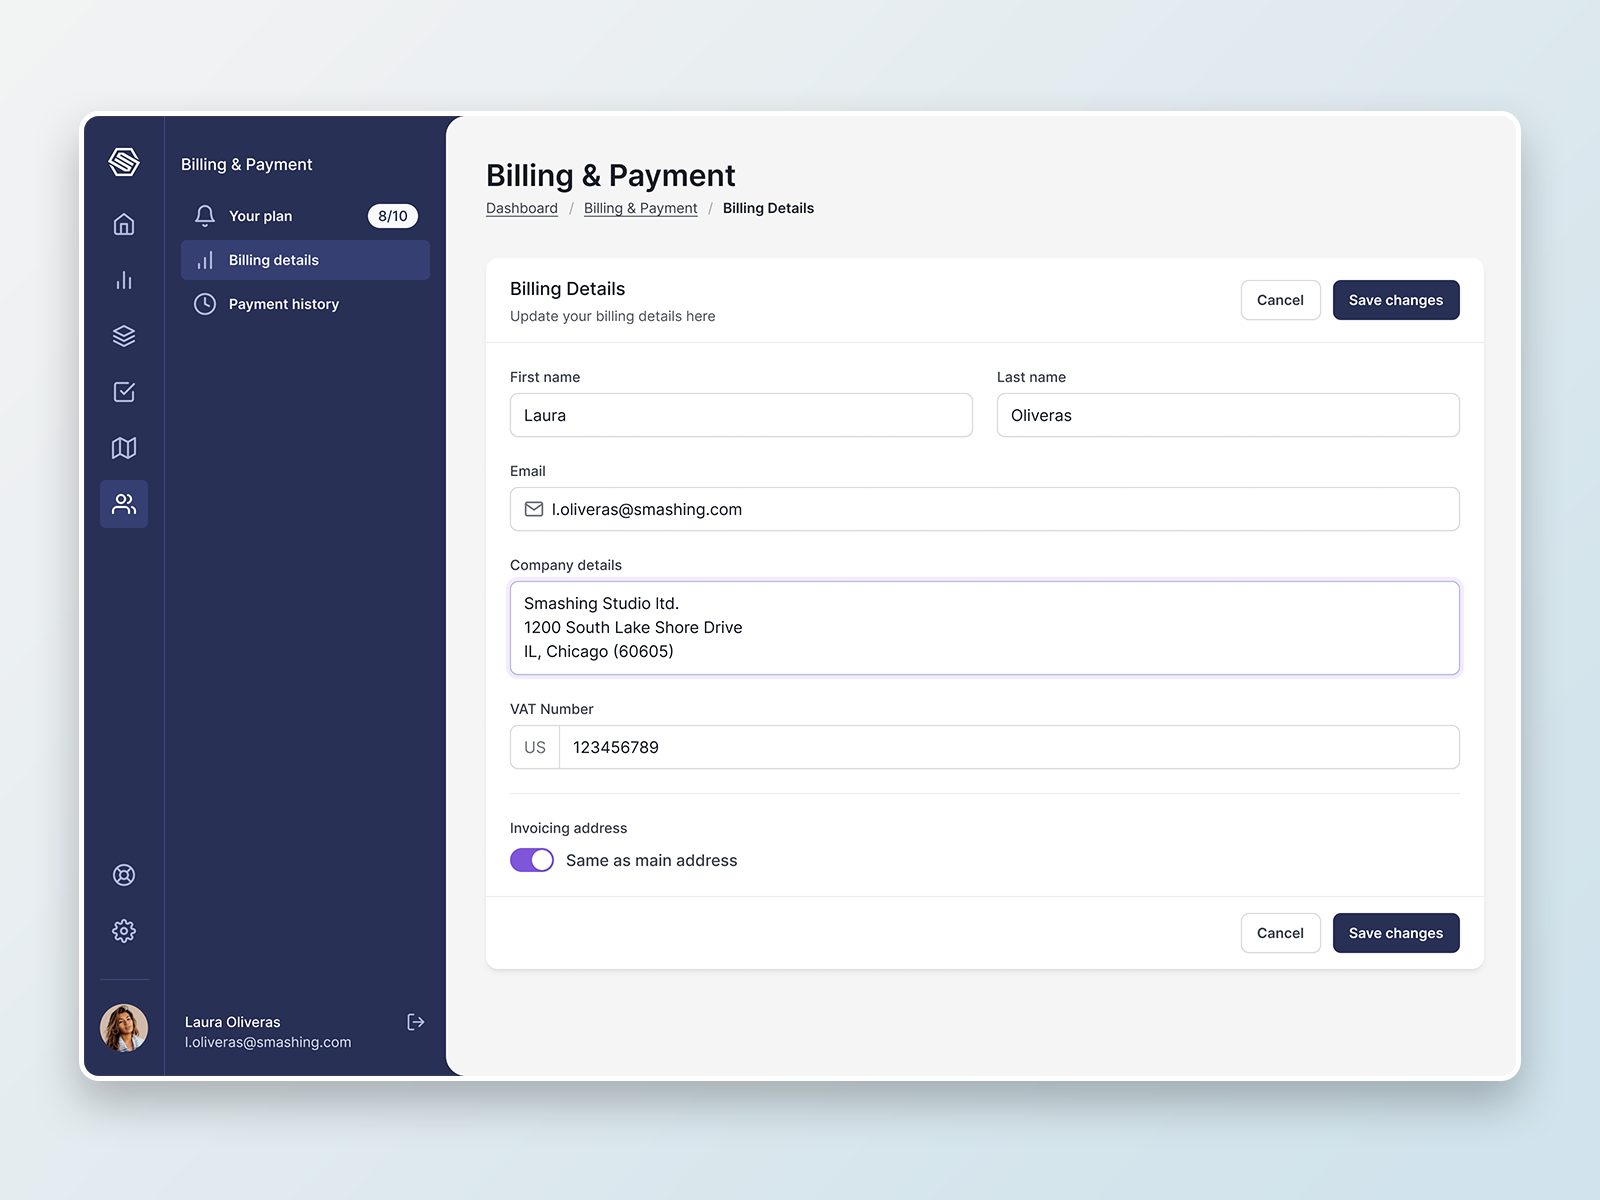Click the bell icon beside Your plan

(x=204, y=215)
